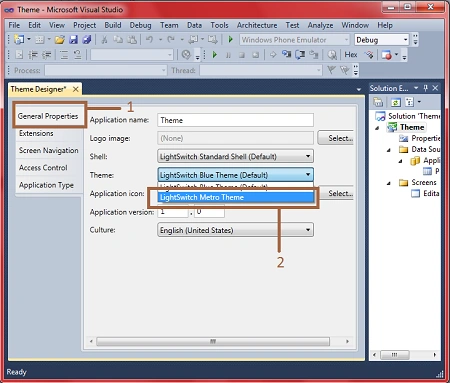This screenshot has width=450, height=383.
Task: Click Select button for Logo image
Action: coord(336,138)
